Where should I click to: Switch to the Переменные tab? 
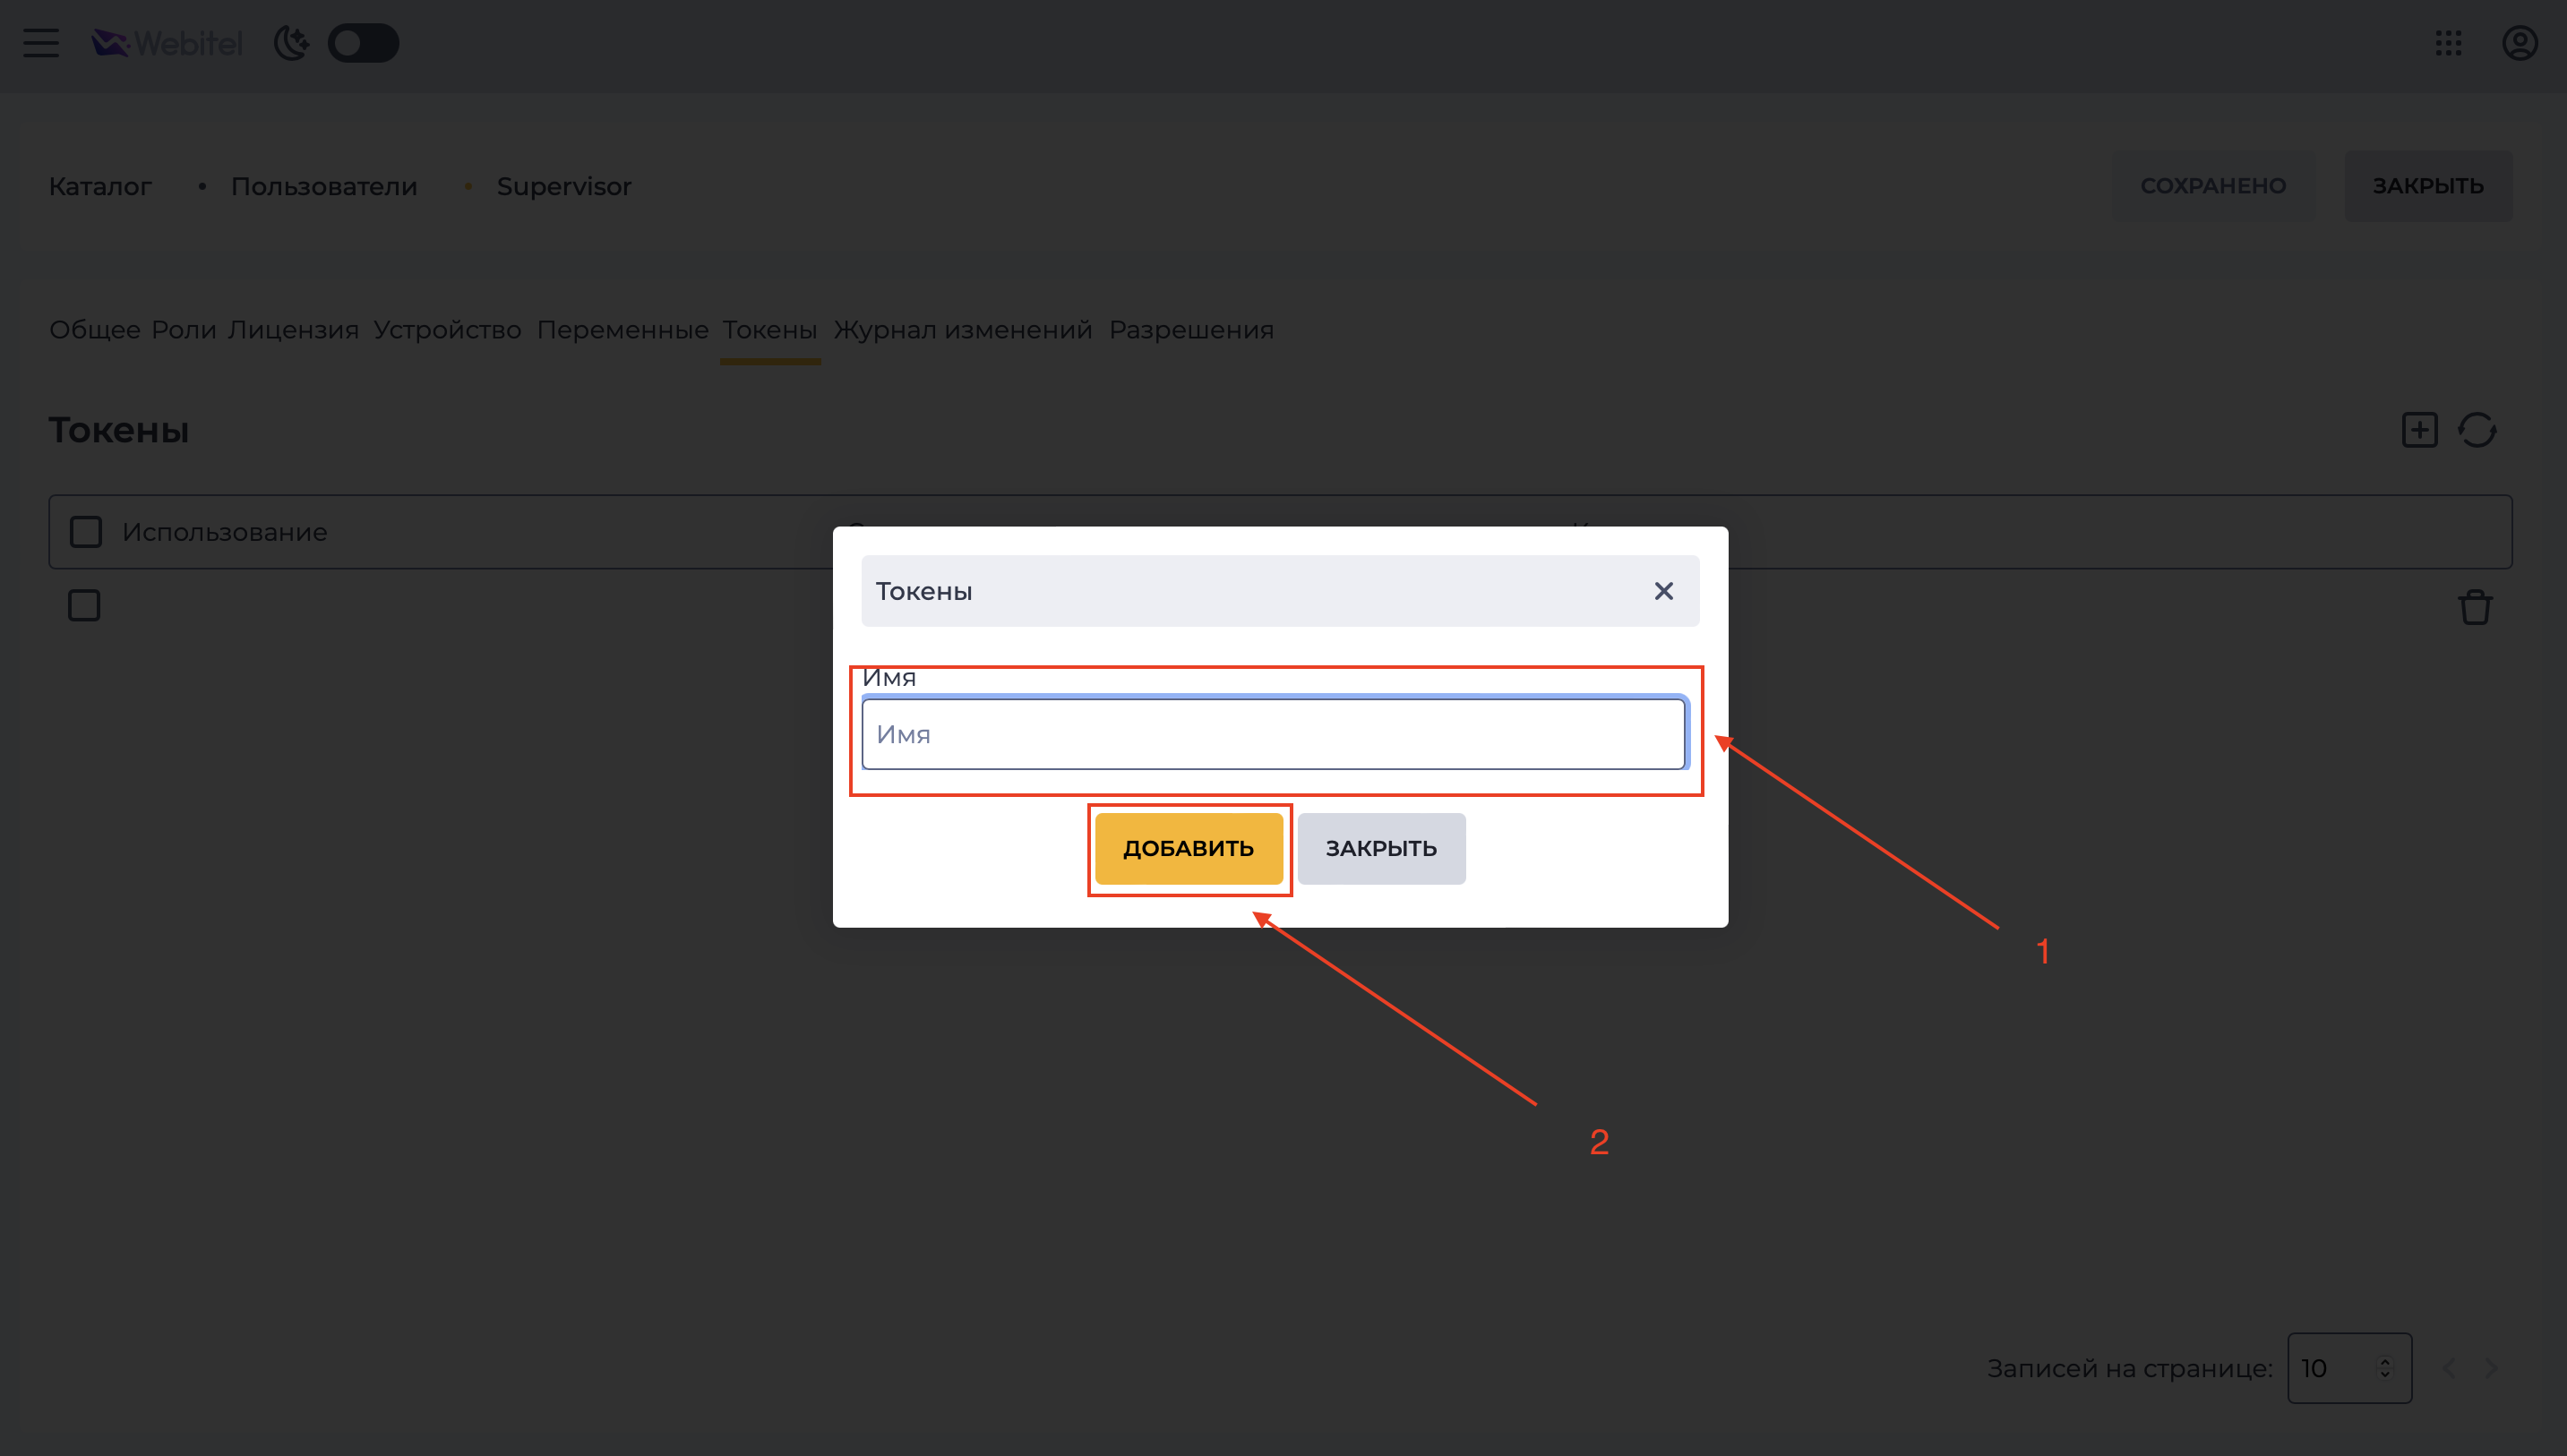(622, 330)
